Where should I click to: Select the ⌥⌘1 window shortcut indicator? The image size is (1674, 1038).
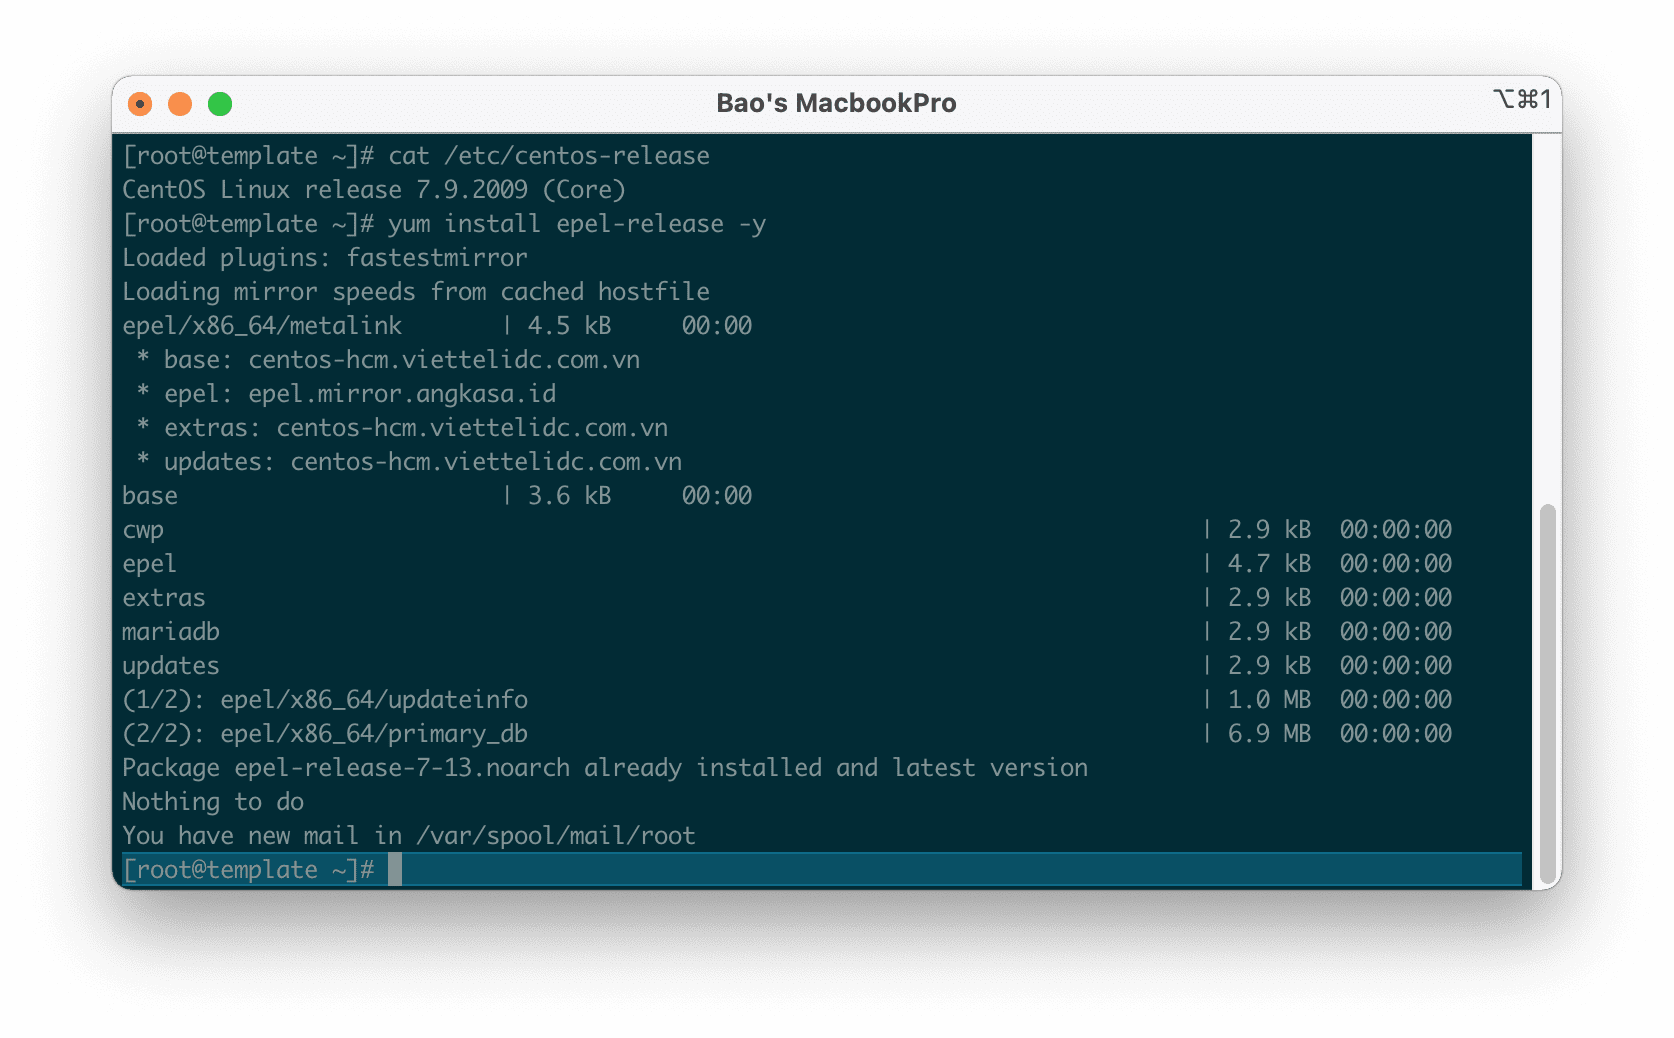[1523, 100]
